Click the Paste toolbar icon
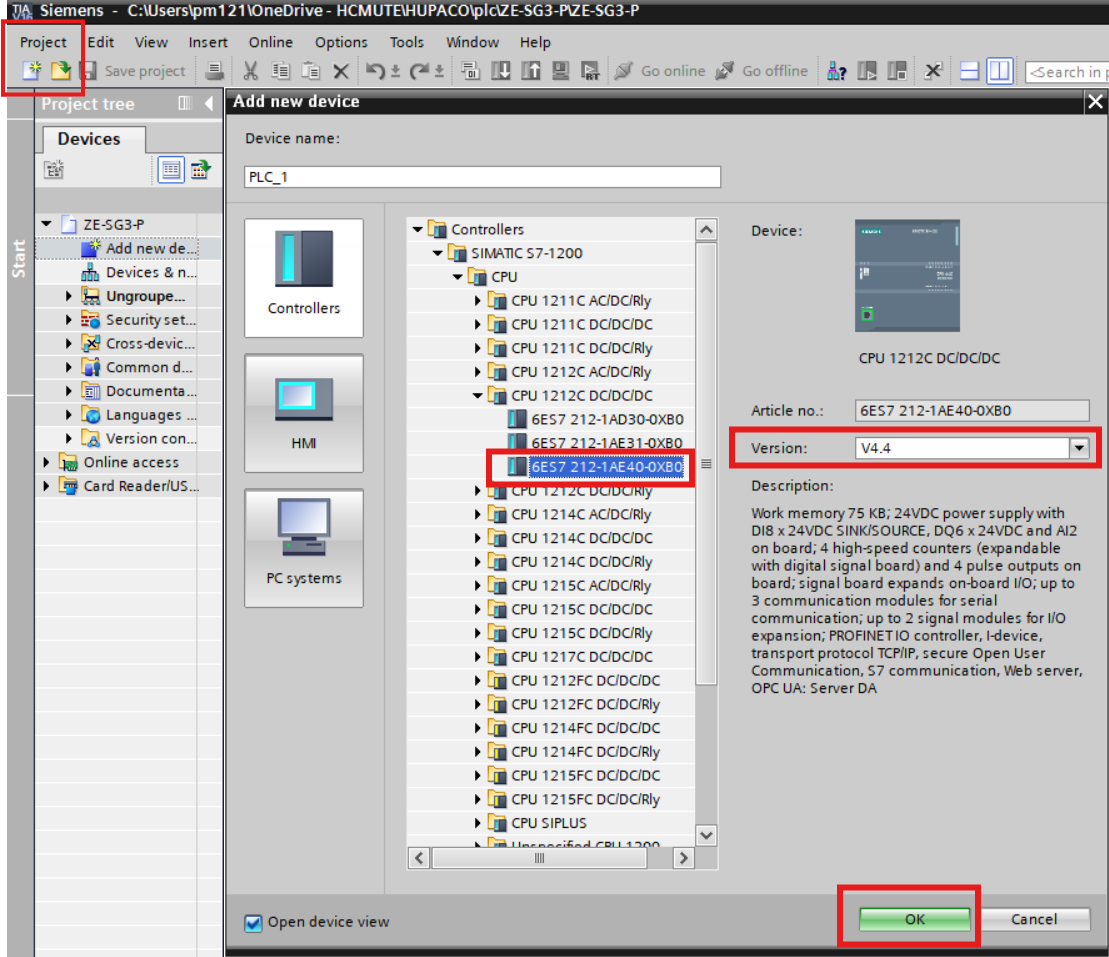Viewport: 1109px width, 957px height. (310, 71)
